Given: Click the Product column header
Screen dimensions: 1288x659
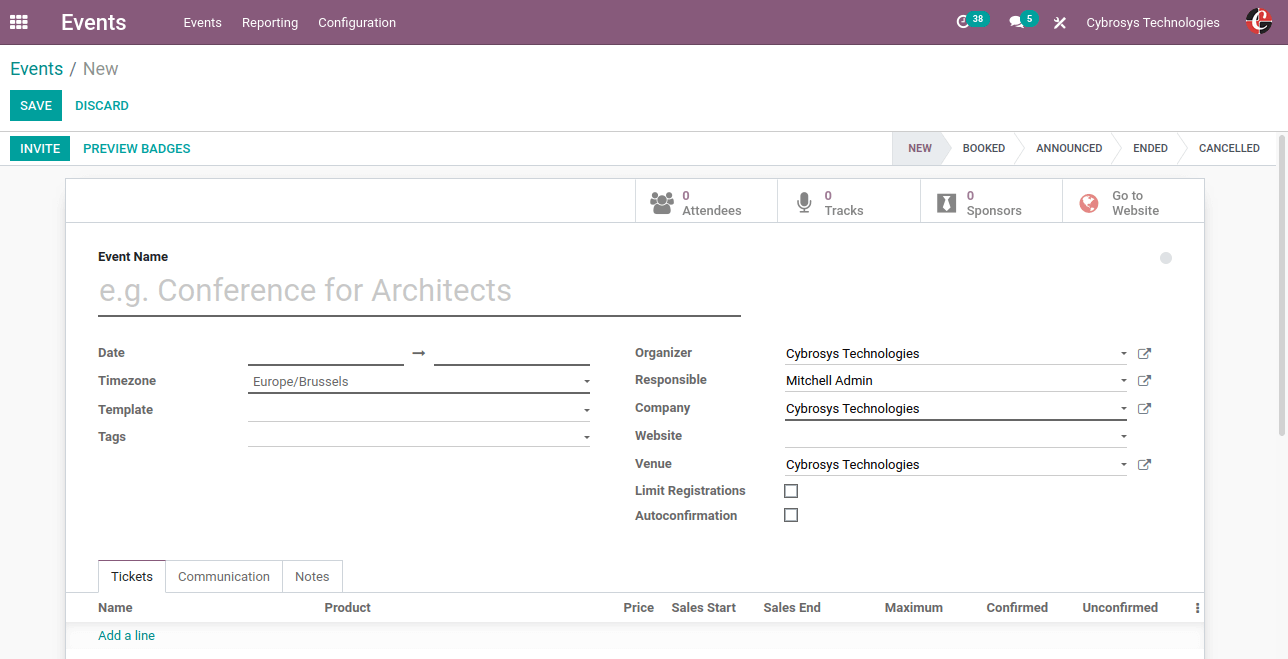Looking at the screenshot, I should coord(347,608).
